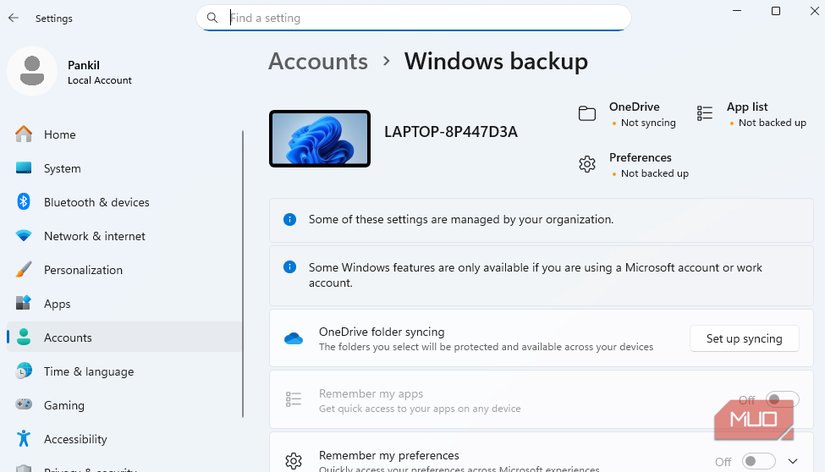The height and width of the screenshot is (472, 825).
Task: Click Set up syncing button
Action: tap(744, 339)
